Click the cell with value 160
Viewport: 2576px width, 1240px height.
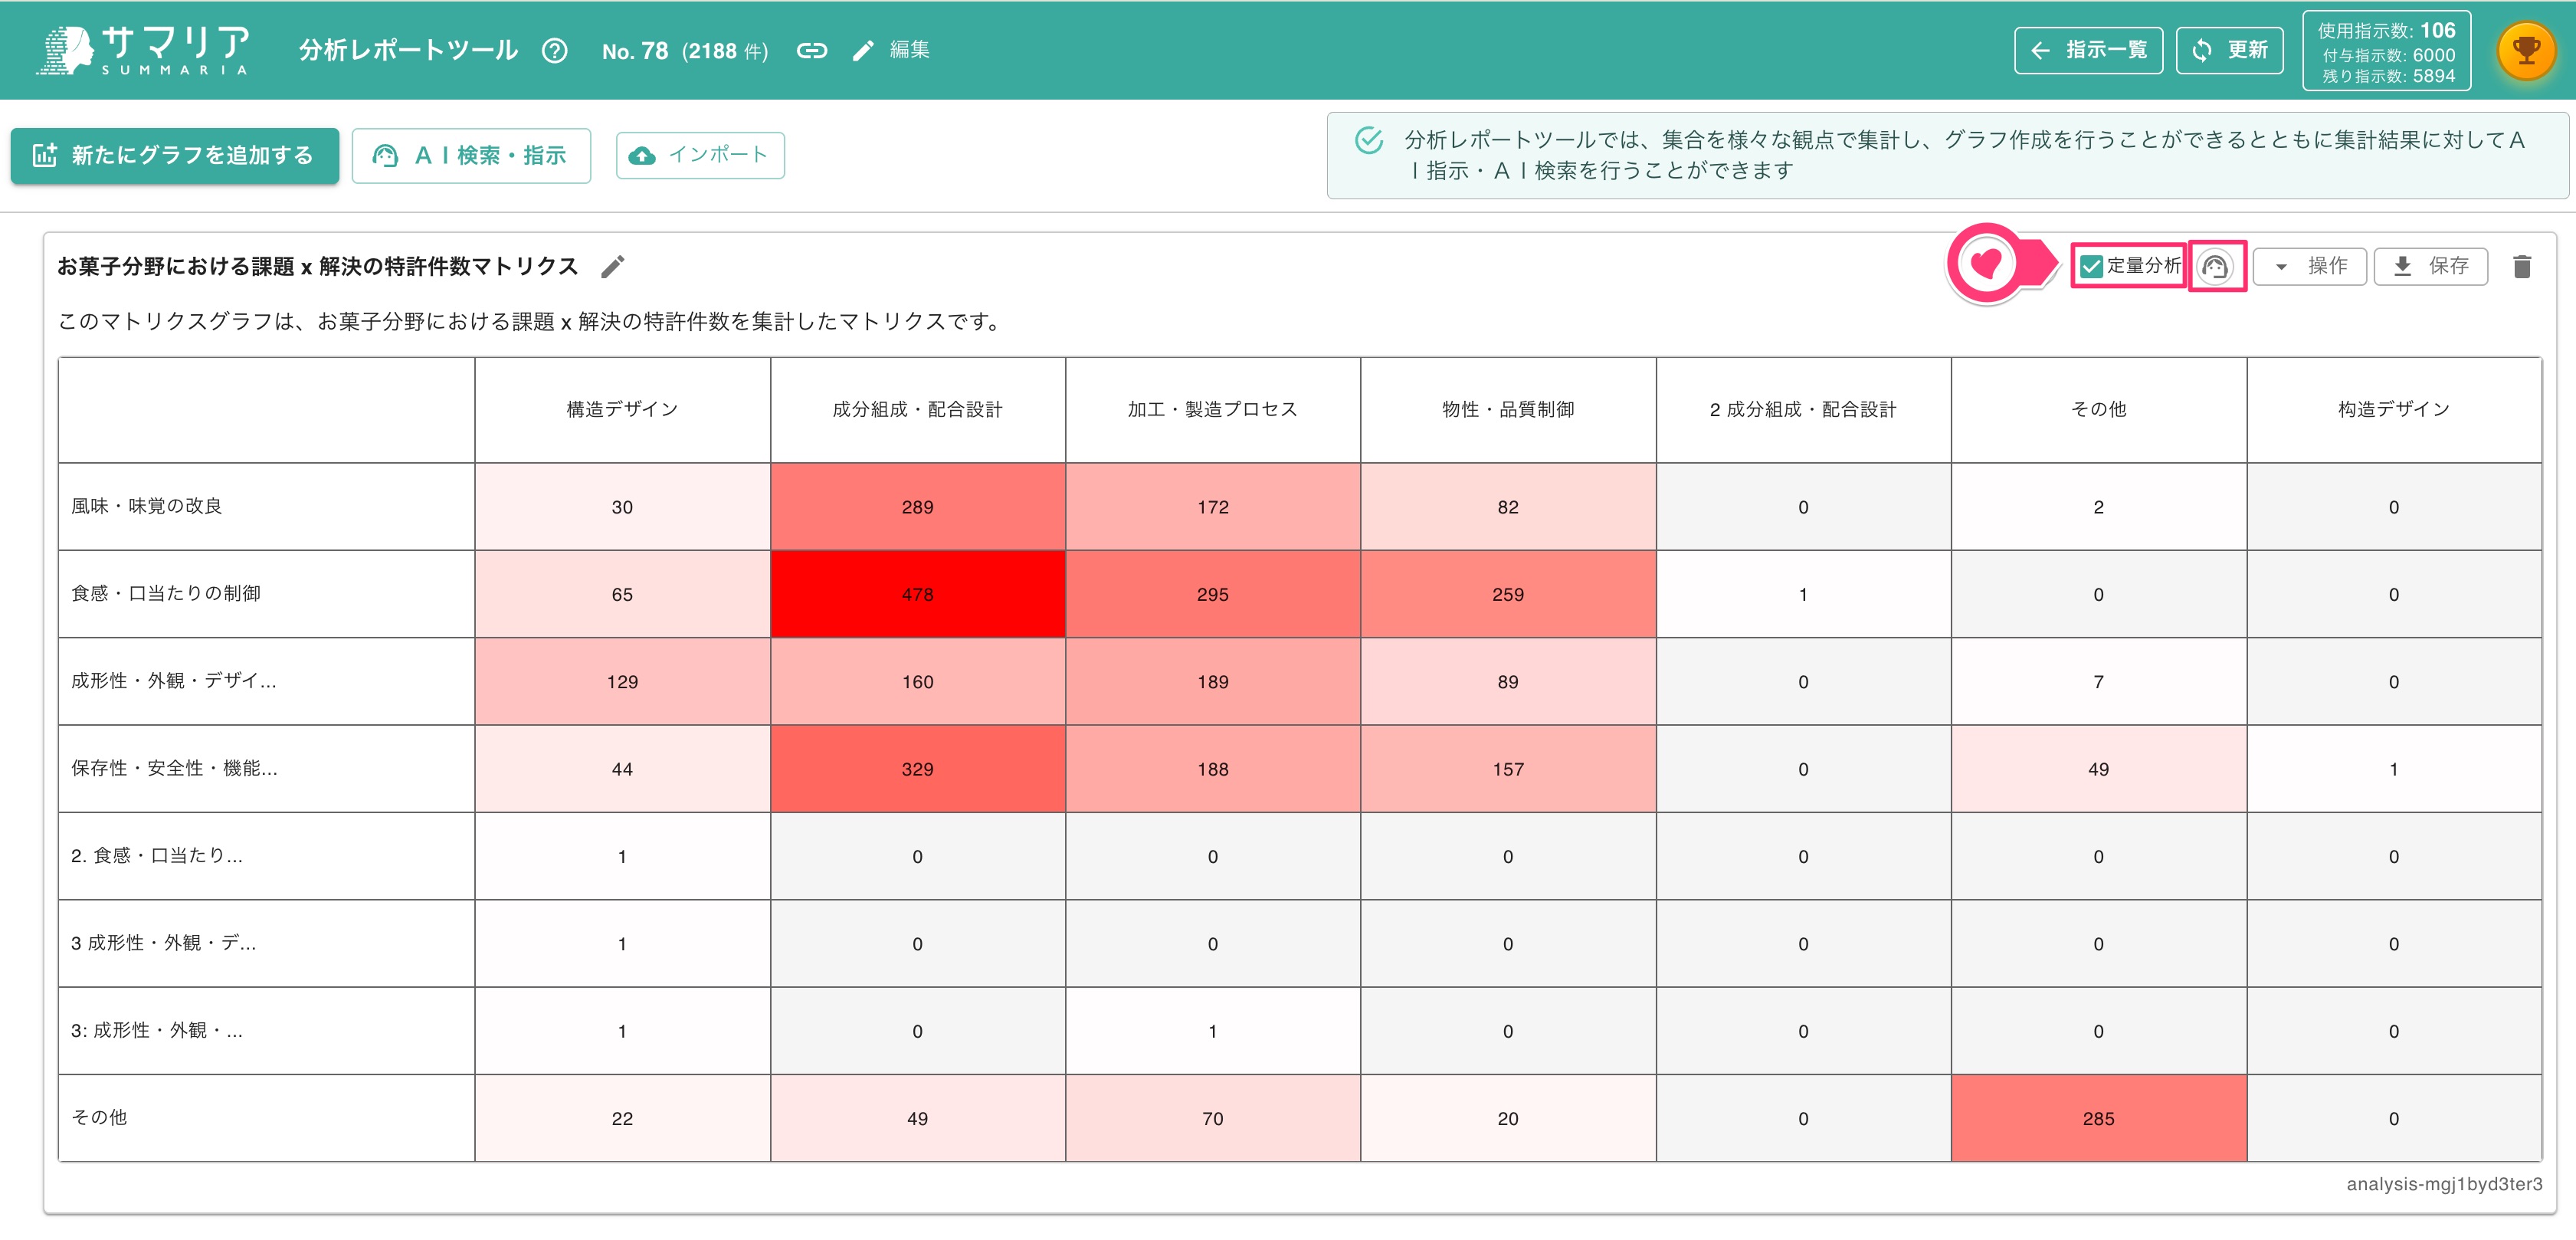coord(917,681)
